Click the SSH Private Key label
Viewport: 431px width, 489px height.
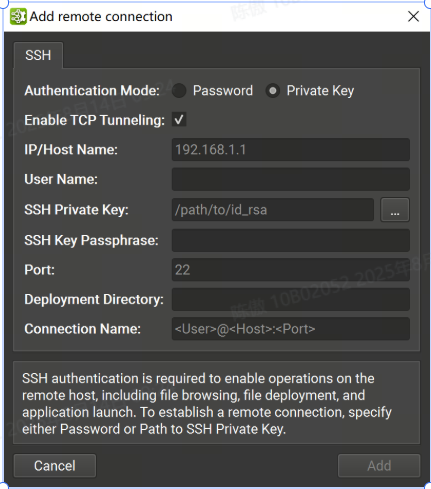point(76,210)
